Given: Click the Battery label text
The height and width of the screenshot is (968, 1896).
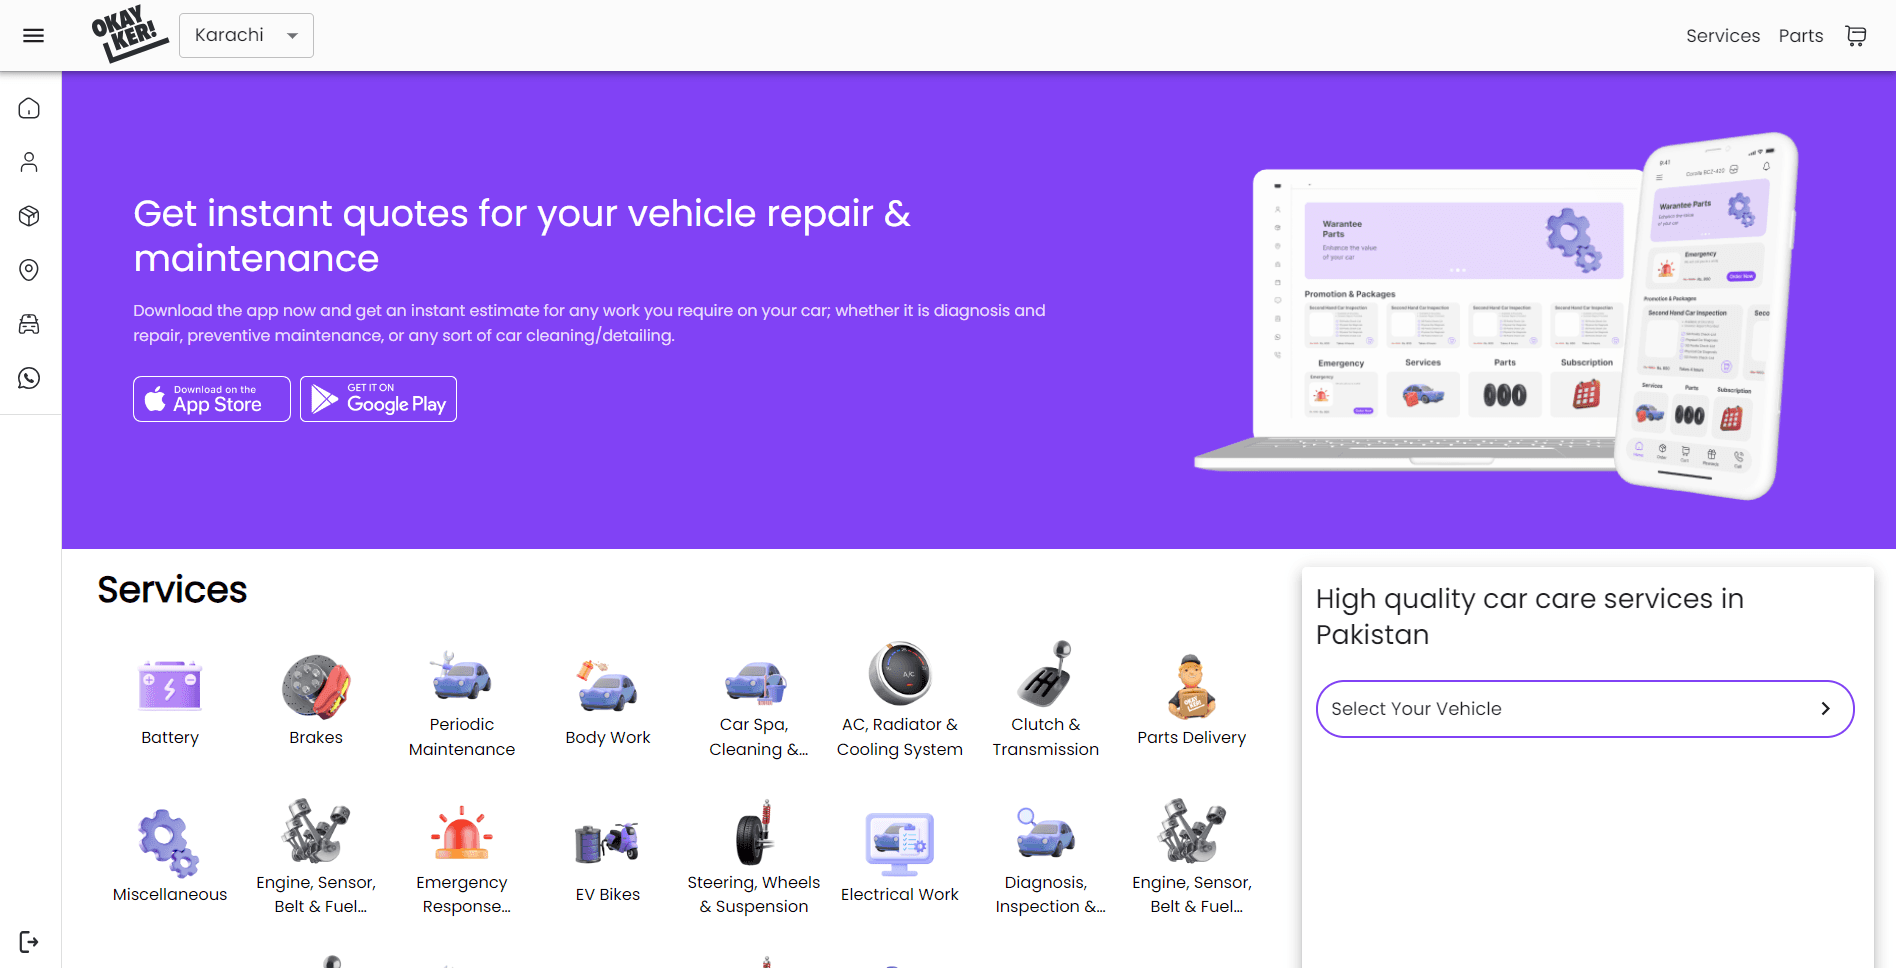Looking at the screenshot, I should (x=170, y=738).
